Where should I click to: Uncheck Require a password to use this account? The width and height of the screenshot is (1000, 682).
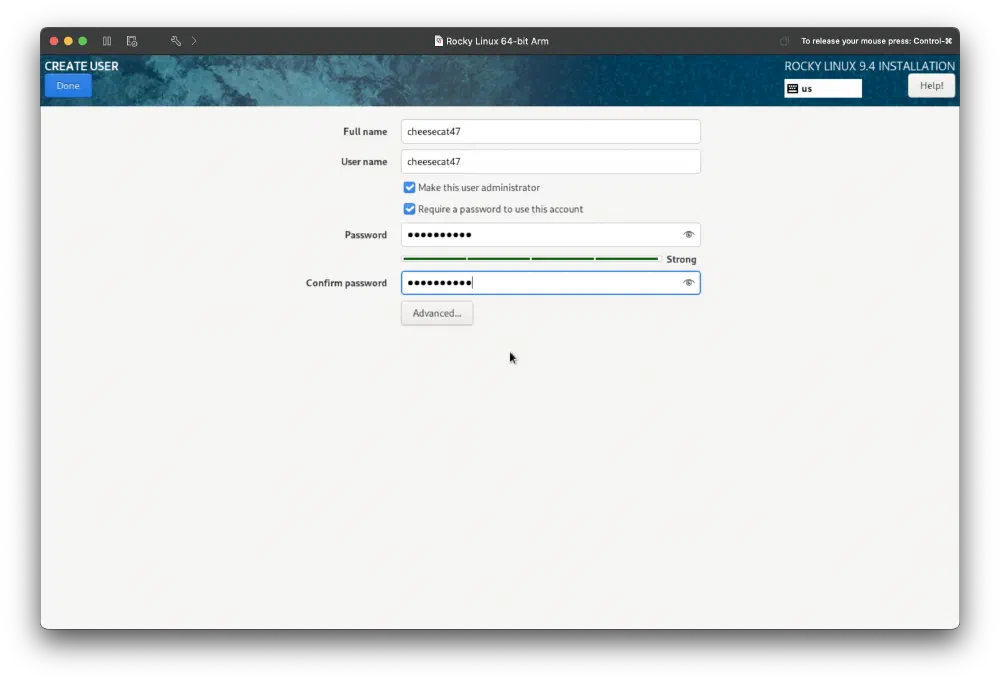point(409,209)
